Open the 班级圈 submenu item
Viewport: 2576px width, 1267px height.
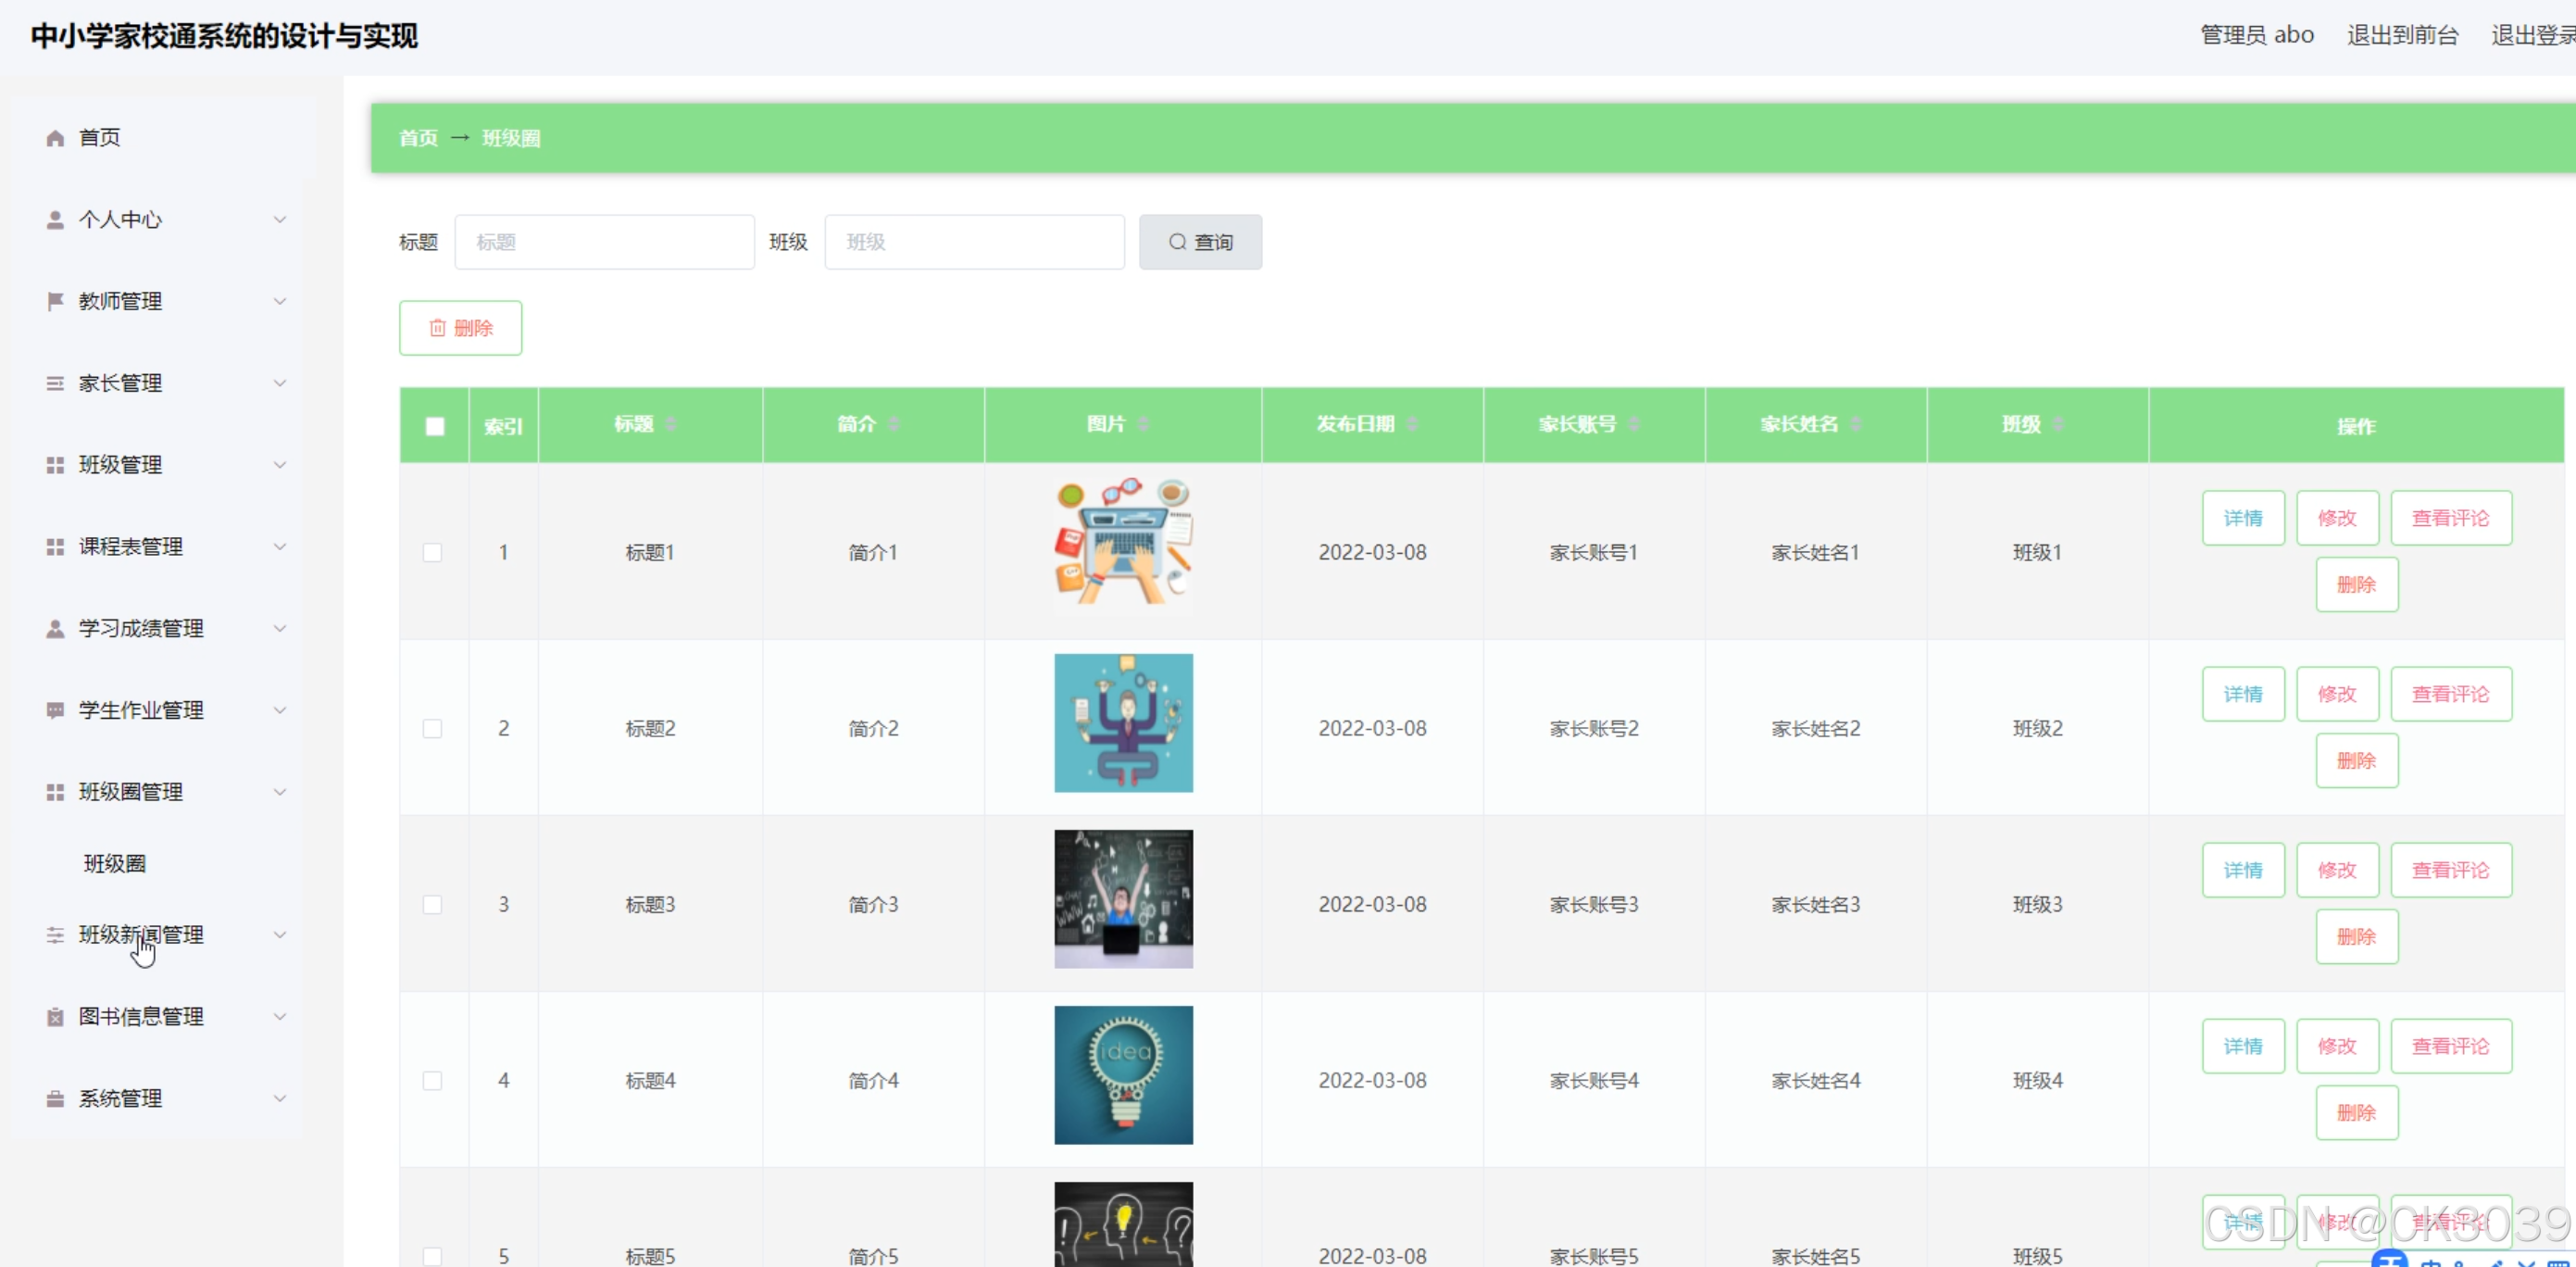[x=115, y=864]
